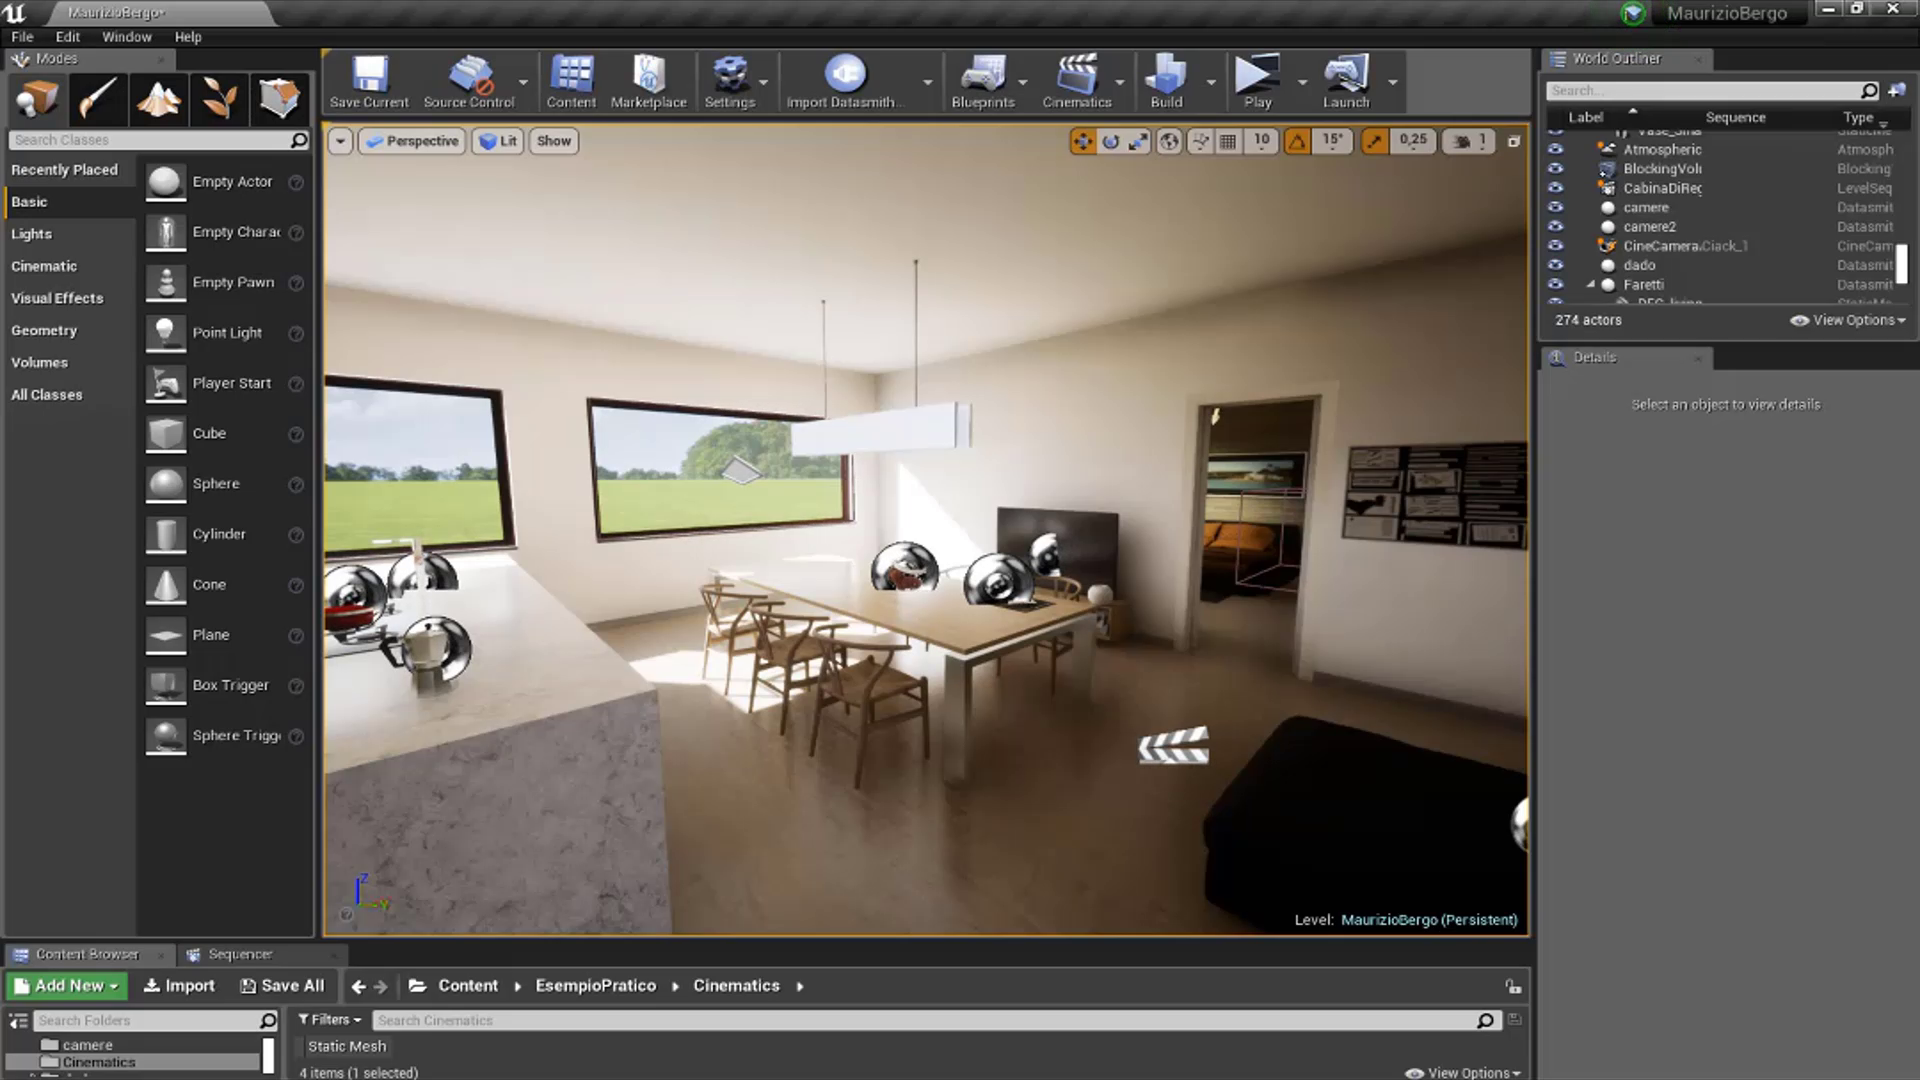Image resolution: width=1920 pixels, height=1080 pixels.
Task: Toggle the content browser lock icon
Action: point(1513,986)
